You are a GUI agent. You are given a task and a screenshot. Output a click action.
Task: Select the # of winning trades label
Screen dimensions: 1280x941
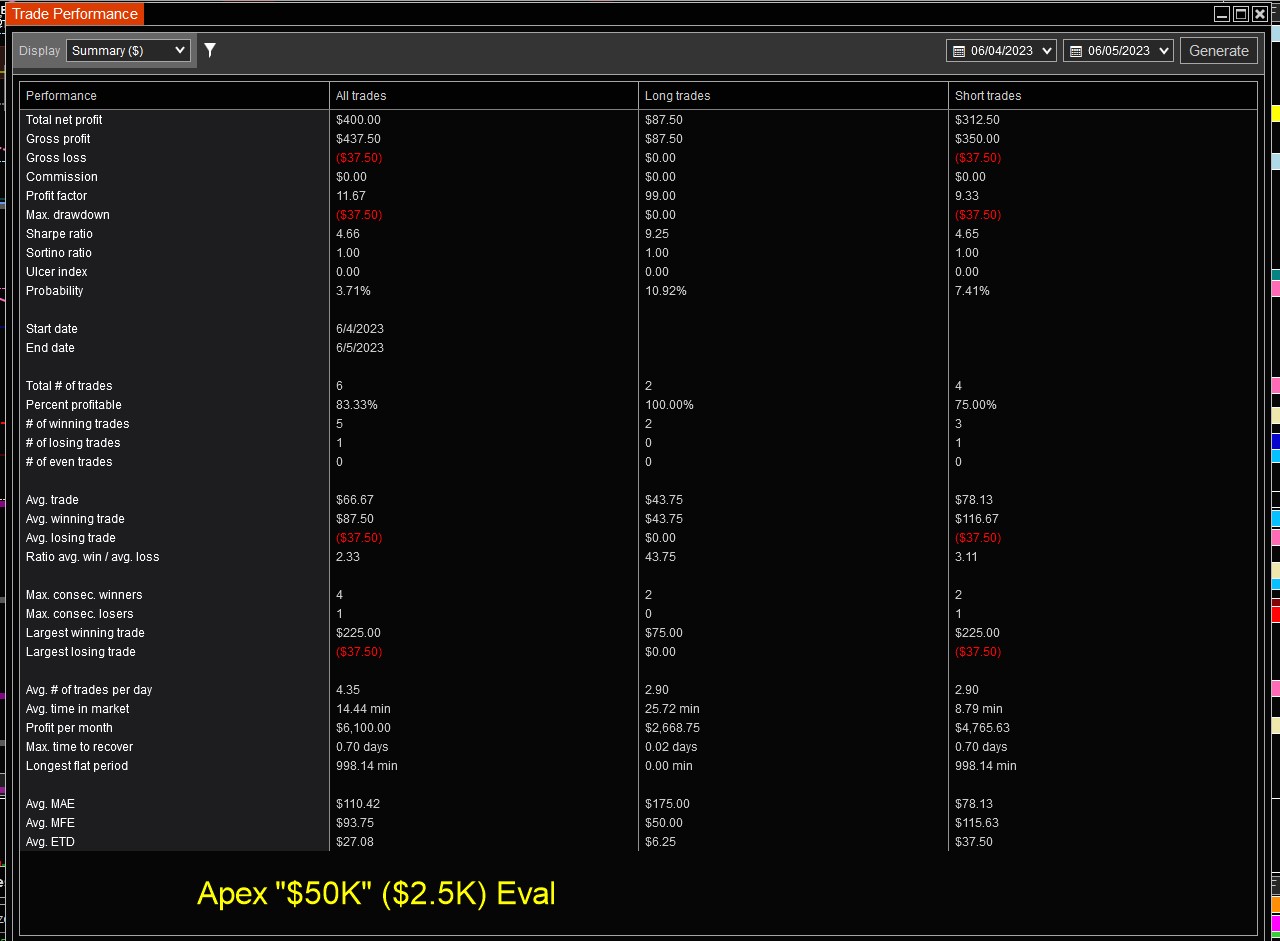[x=78, y=424]
